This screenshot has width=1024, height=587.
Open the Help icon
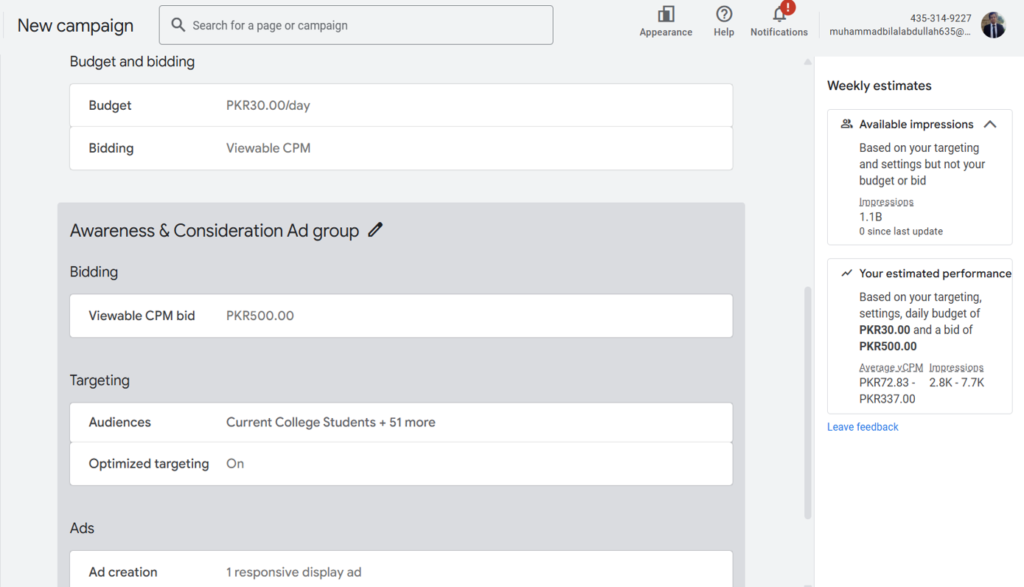point(724,14)
